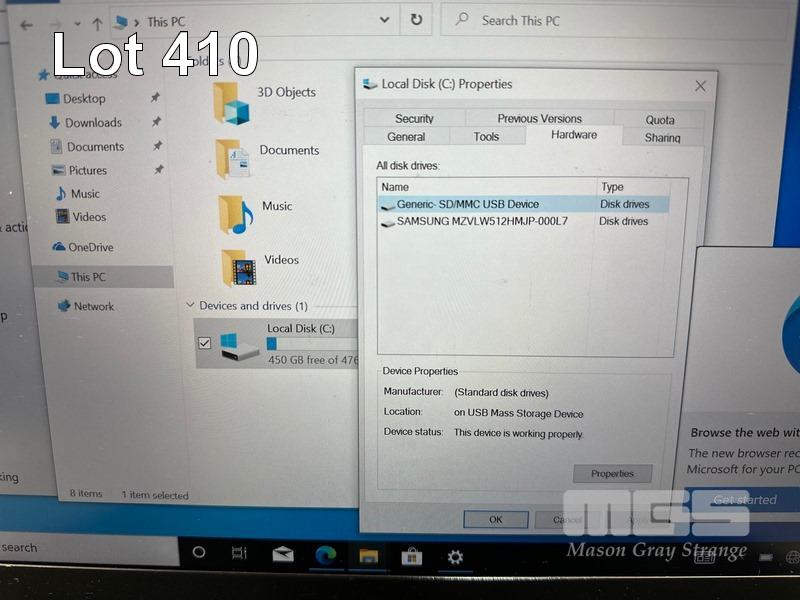
Task: Open the address bar history dropdown
Action: tap(385, 20)
